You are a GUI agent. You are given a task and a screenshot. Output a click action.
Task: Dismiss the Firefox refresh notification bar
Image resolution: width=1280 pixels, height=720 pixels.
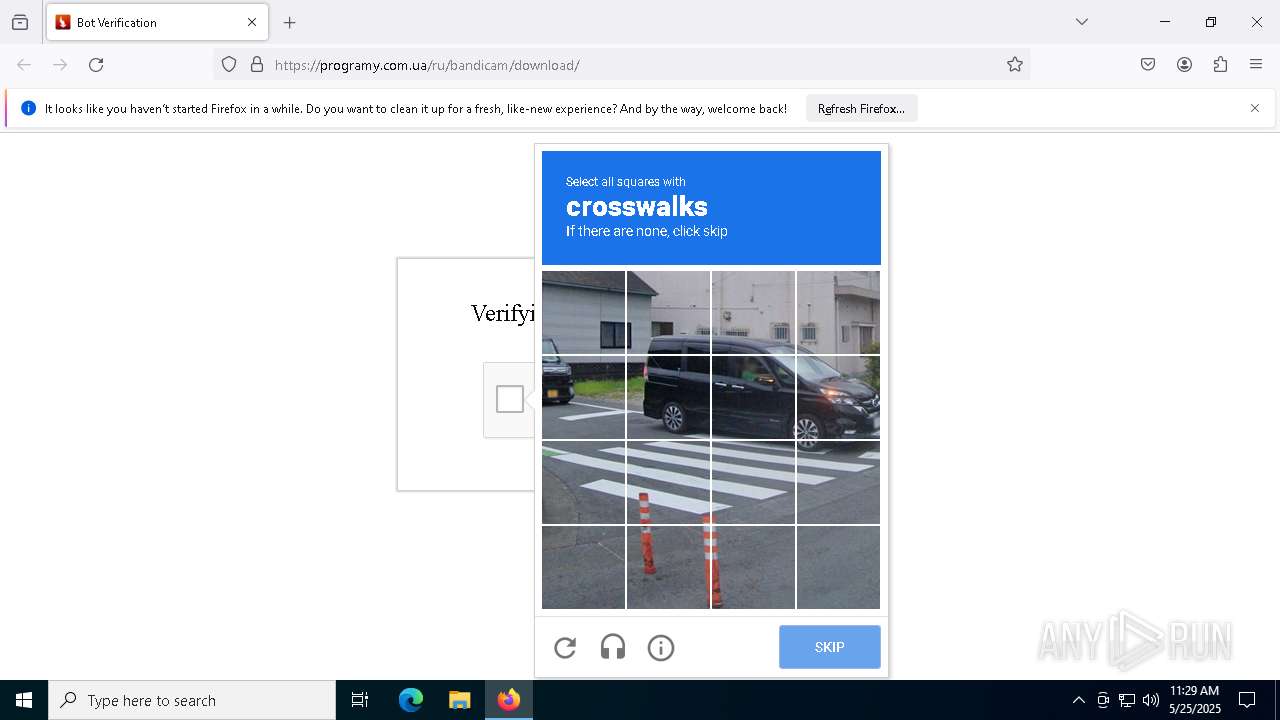[x=1255, y=108]
